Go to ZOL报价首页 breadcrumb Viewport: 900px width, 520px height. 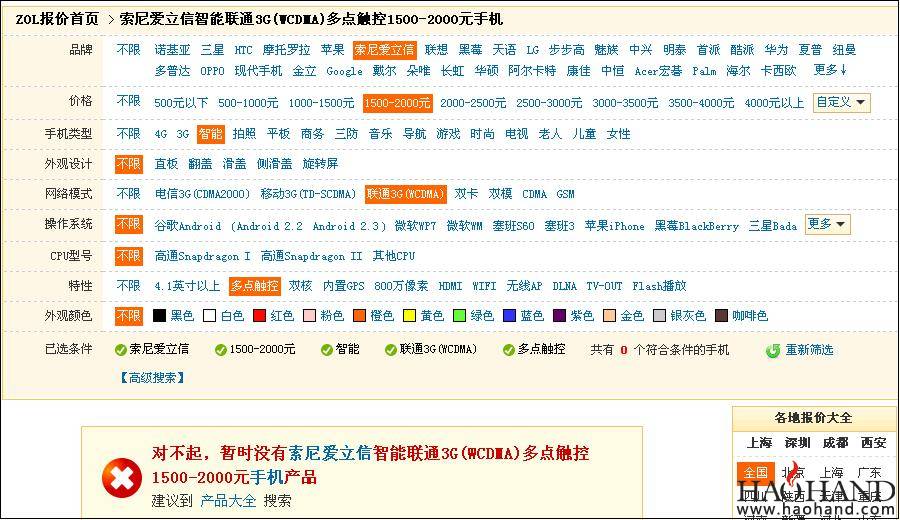(x=57, y=20)
